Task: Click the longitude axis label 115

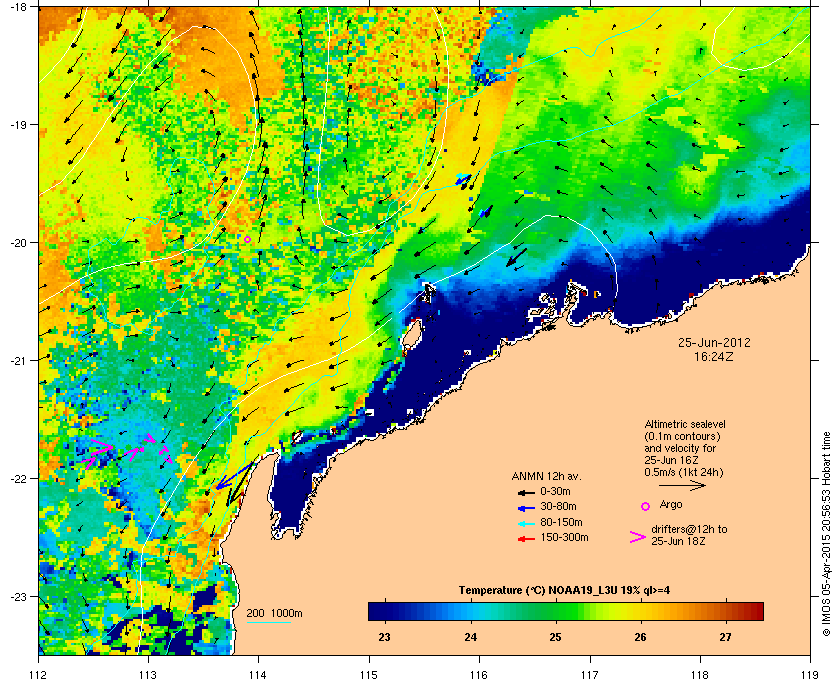Action: pos(369,674)
